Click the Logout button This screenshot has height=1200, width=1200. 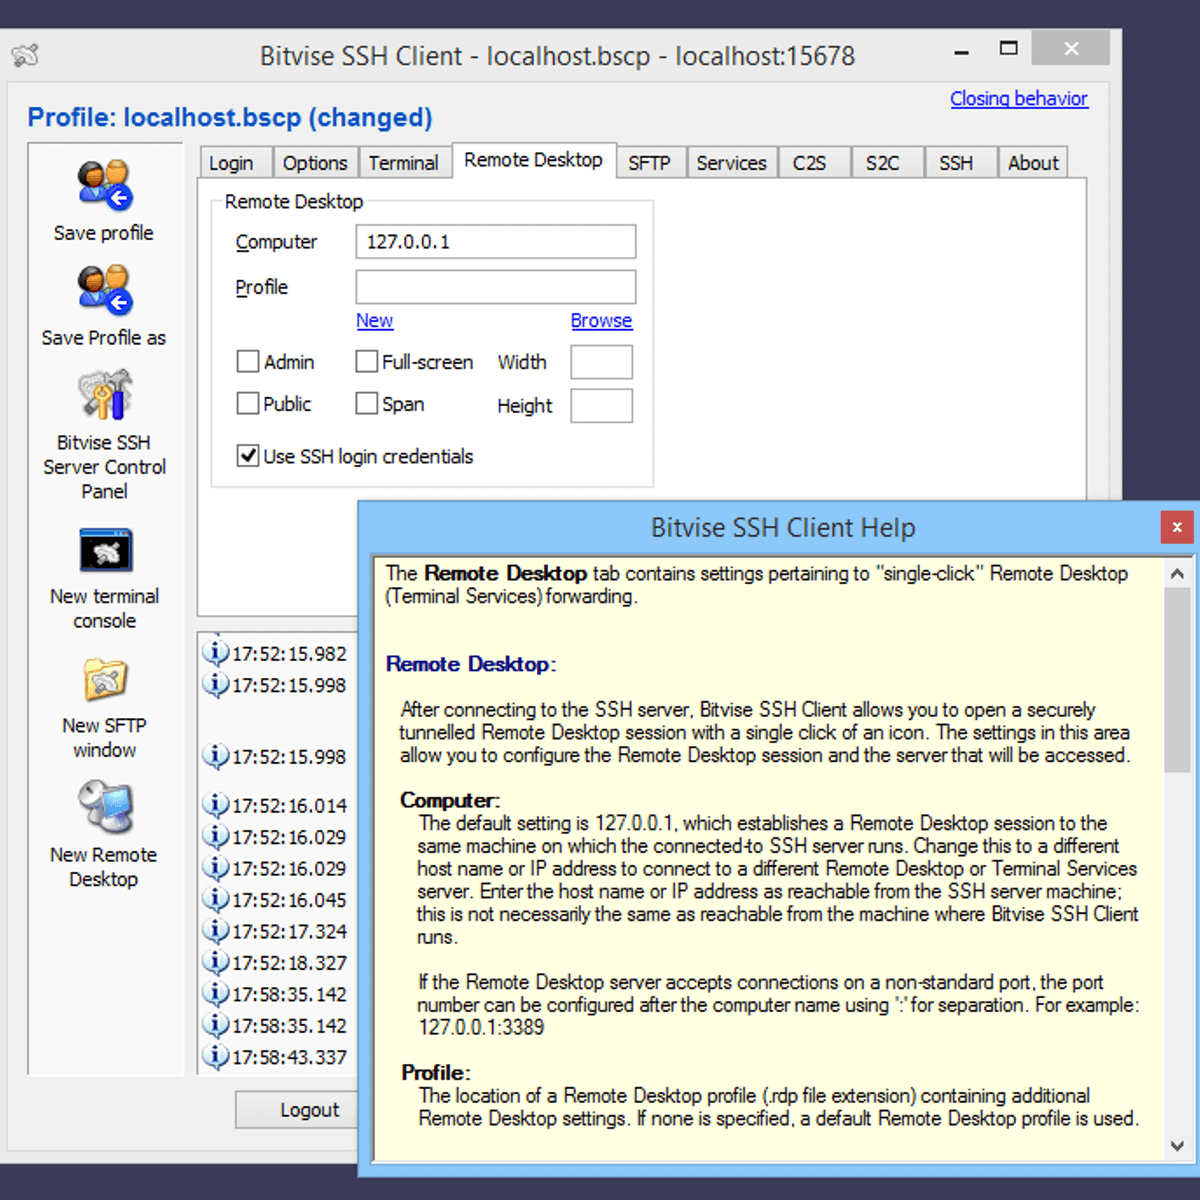[x=298, y=1110]
